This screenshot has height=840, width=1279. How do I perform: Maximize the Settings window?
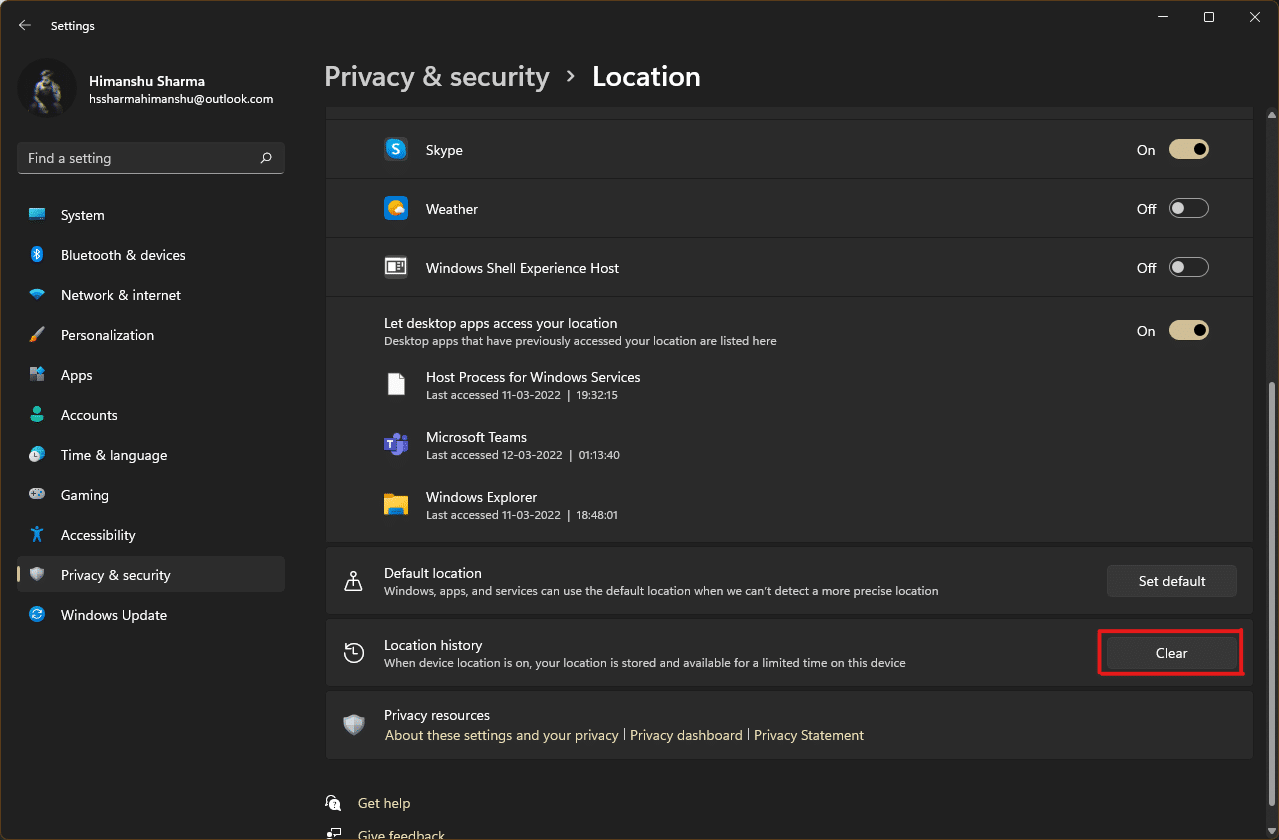[1209, 17]
